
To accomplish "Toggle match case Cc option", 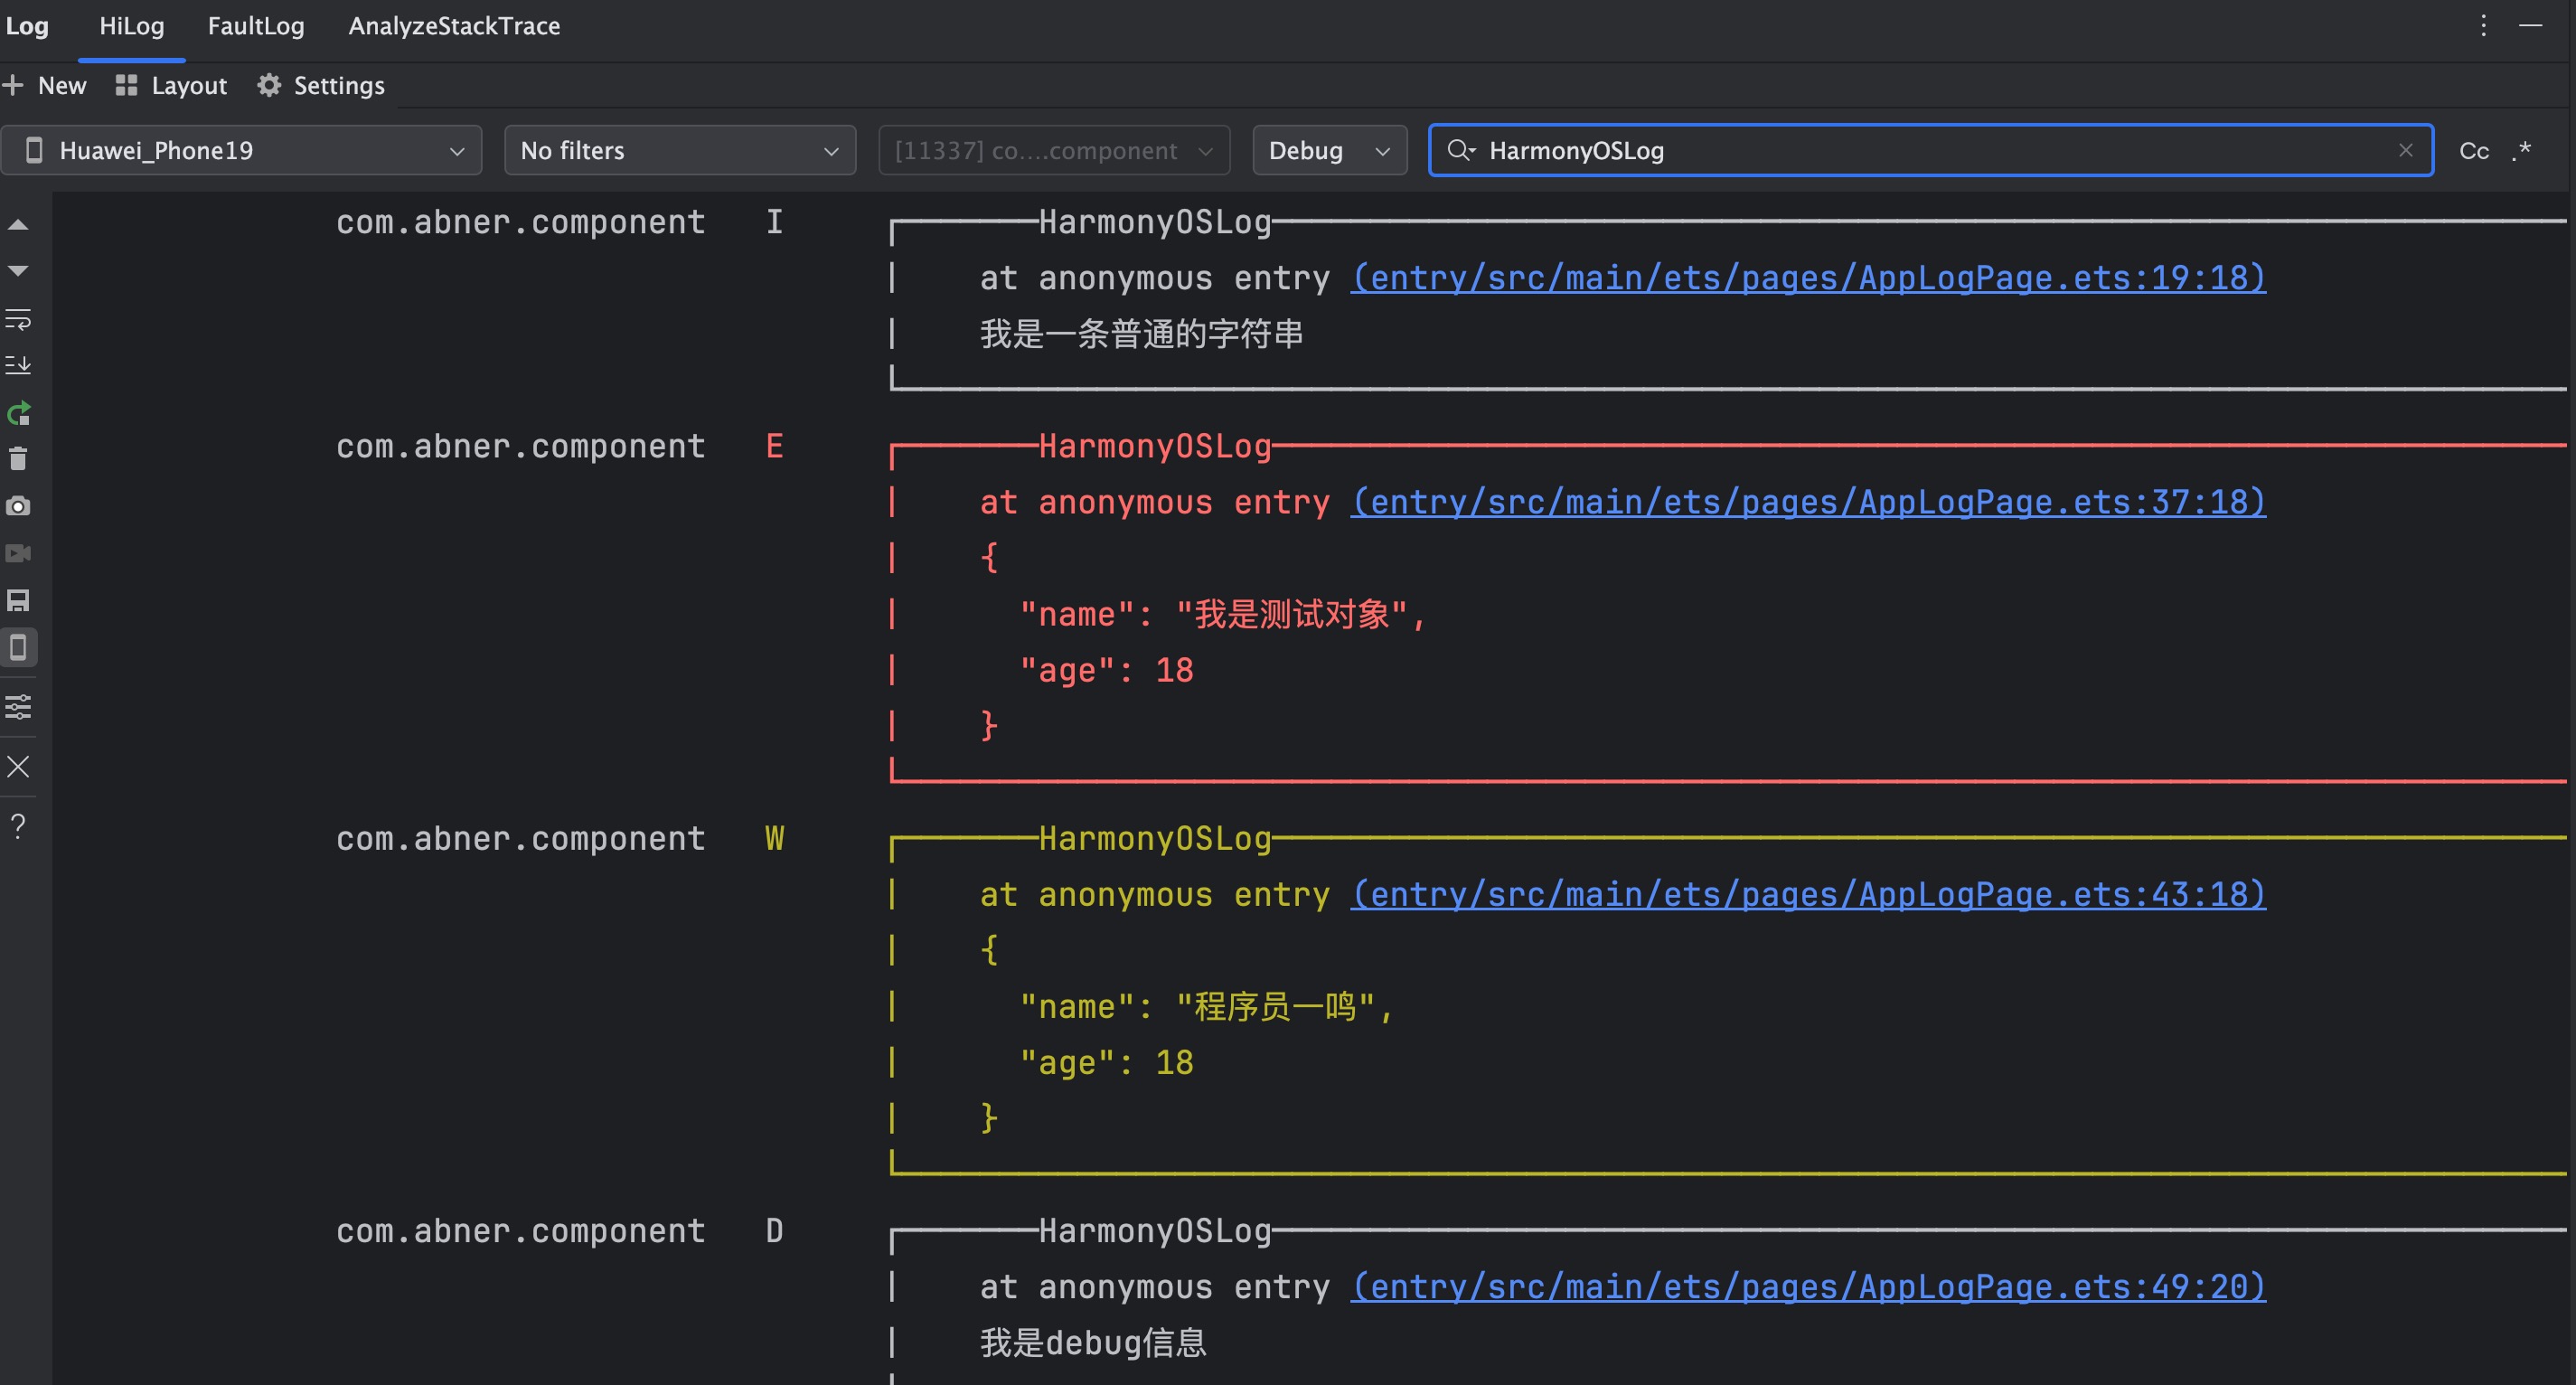I will point(2473,151).
